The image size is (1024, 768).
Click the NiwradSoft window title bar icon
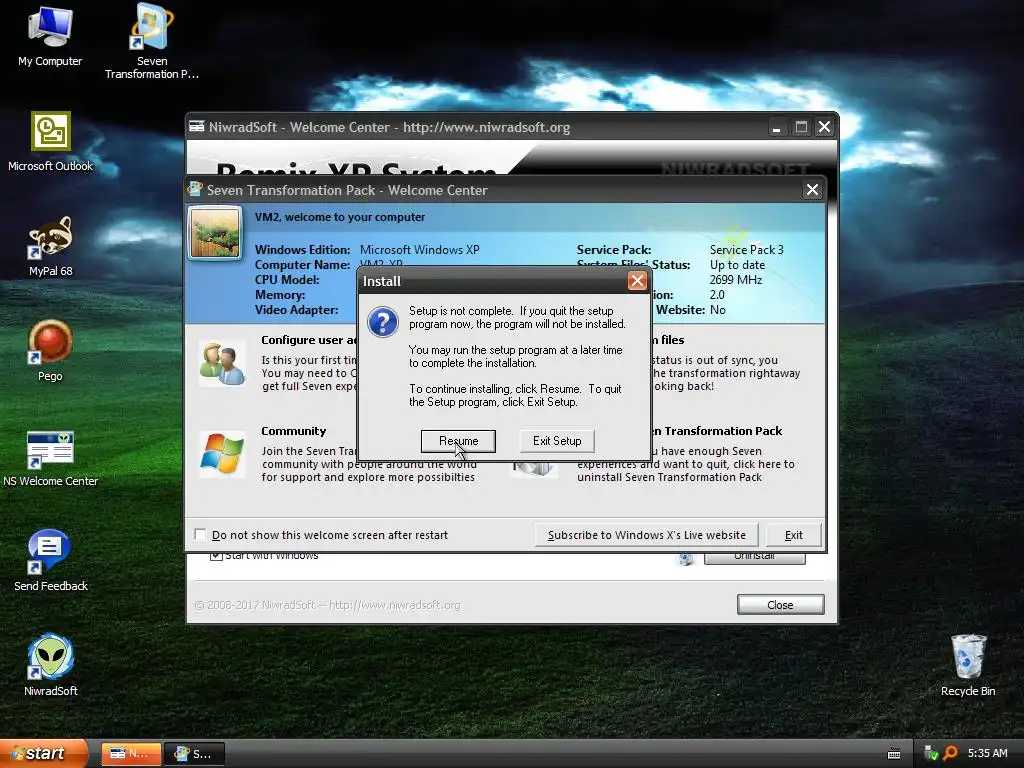197,127
